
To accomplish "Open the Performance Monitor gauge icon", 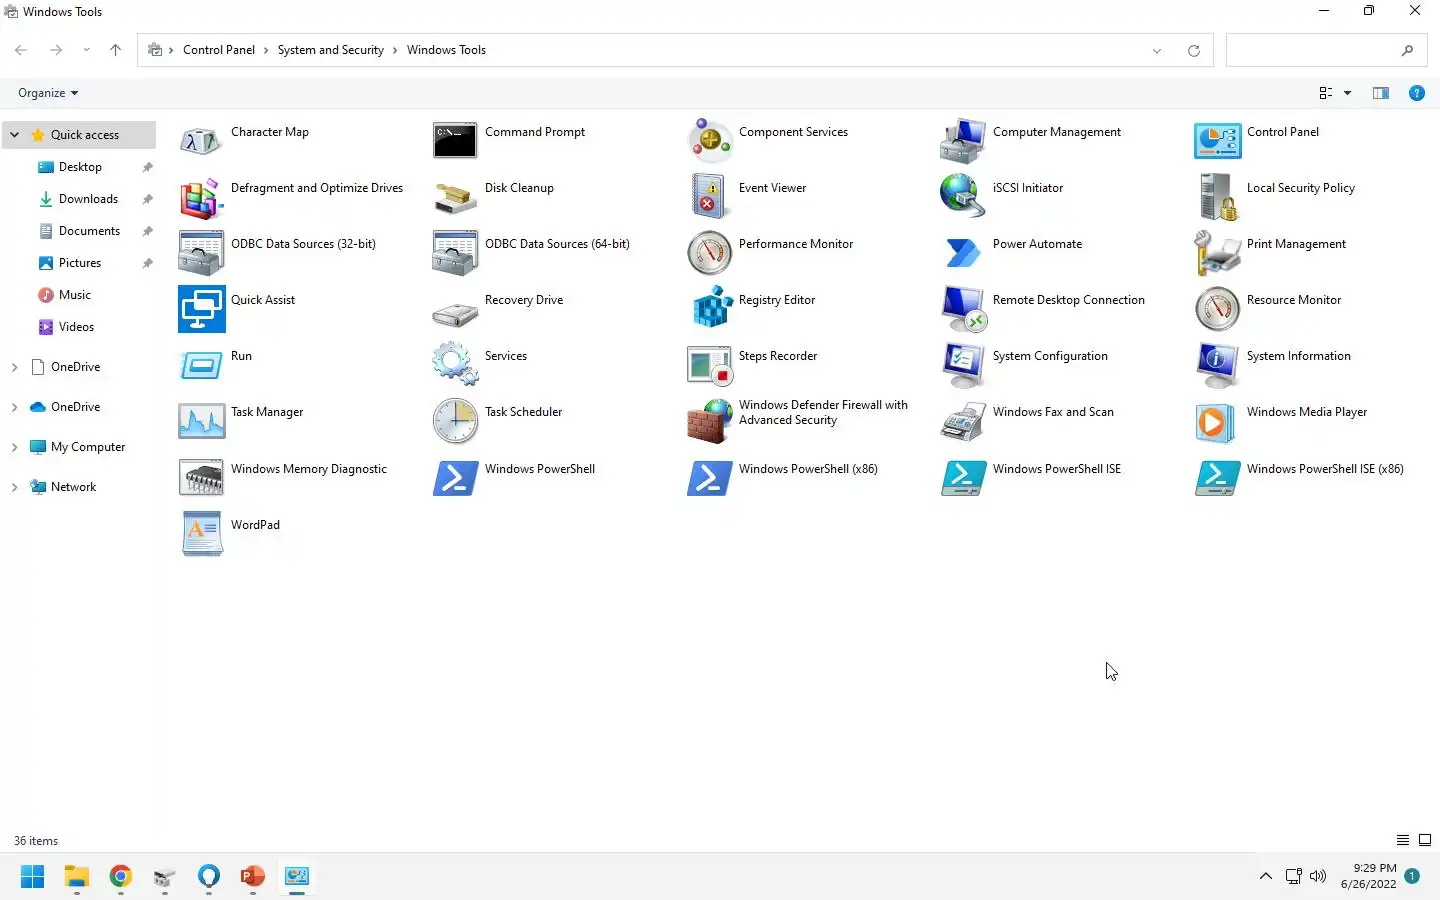I will [709, 253].
